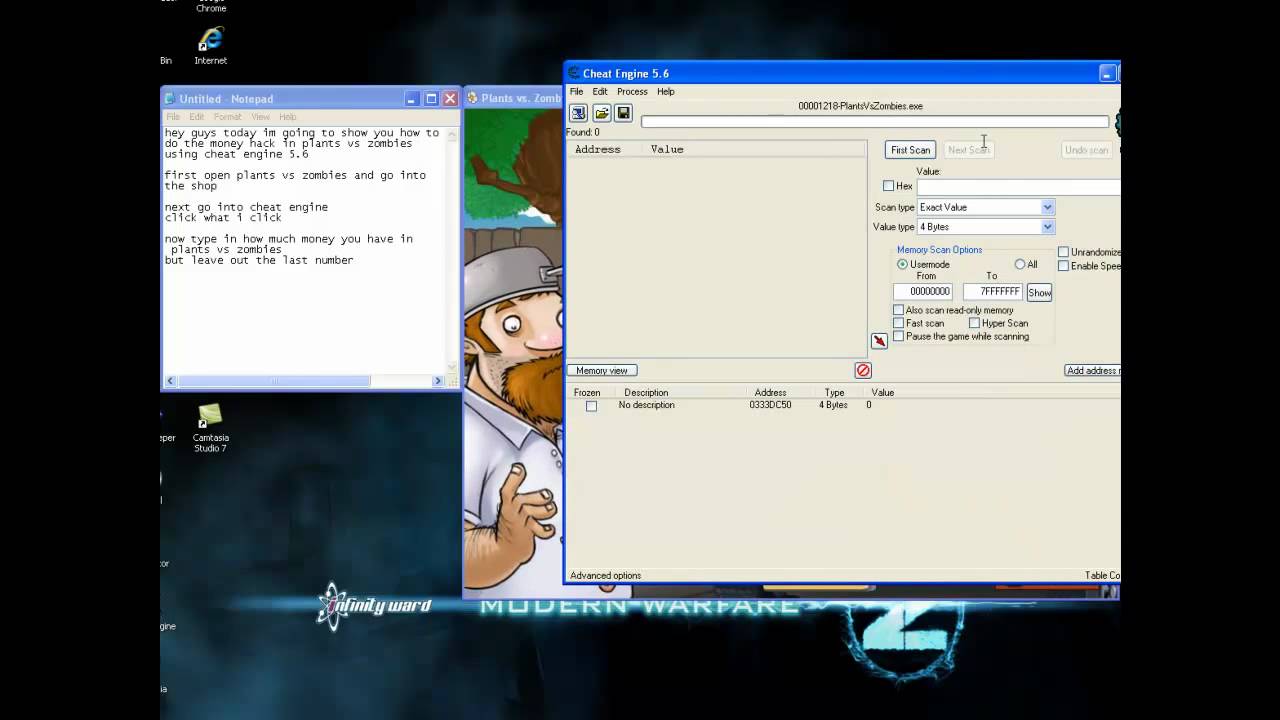The width and height of the screenshot is (1280, 720).
Task: Open the Edit menu in Cheat Engine
Action: coord(600,91)
